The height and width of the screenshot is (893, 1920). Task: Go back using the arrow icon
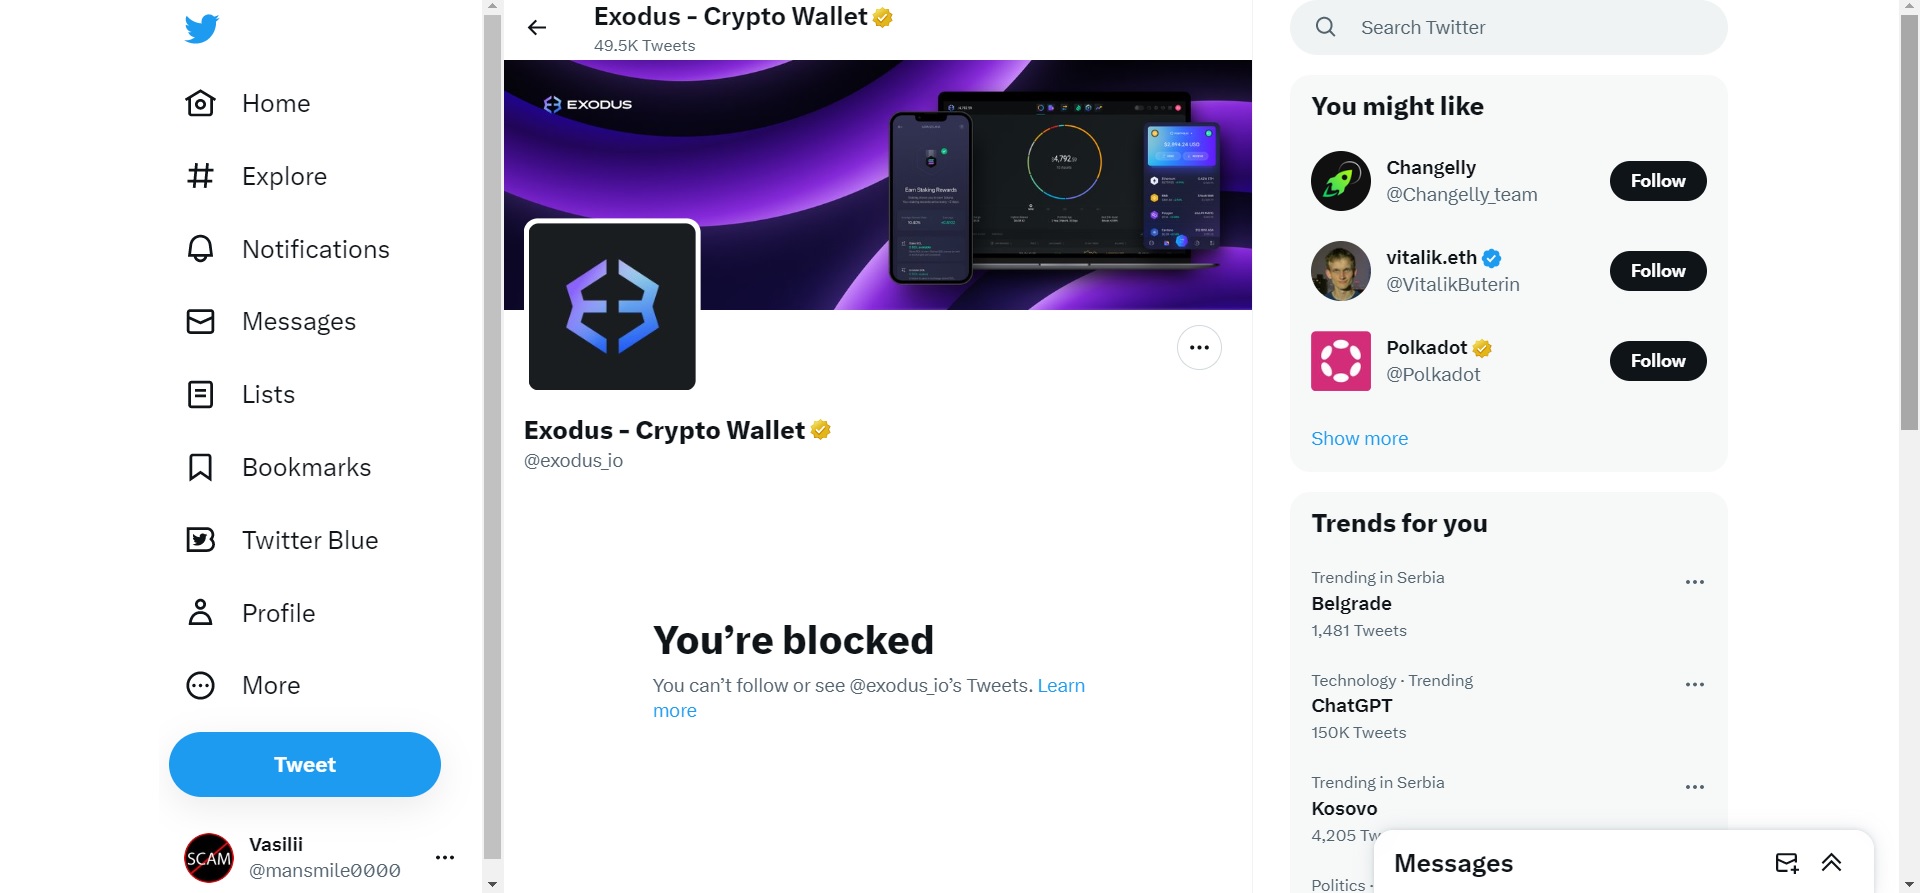(537, 28)
